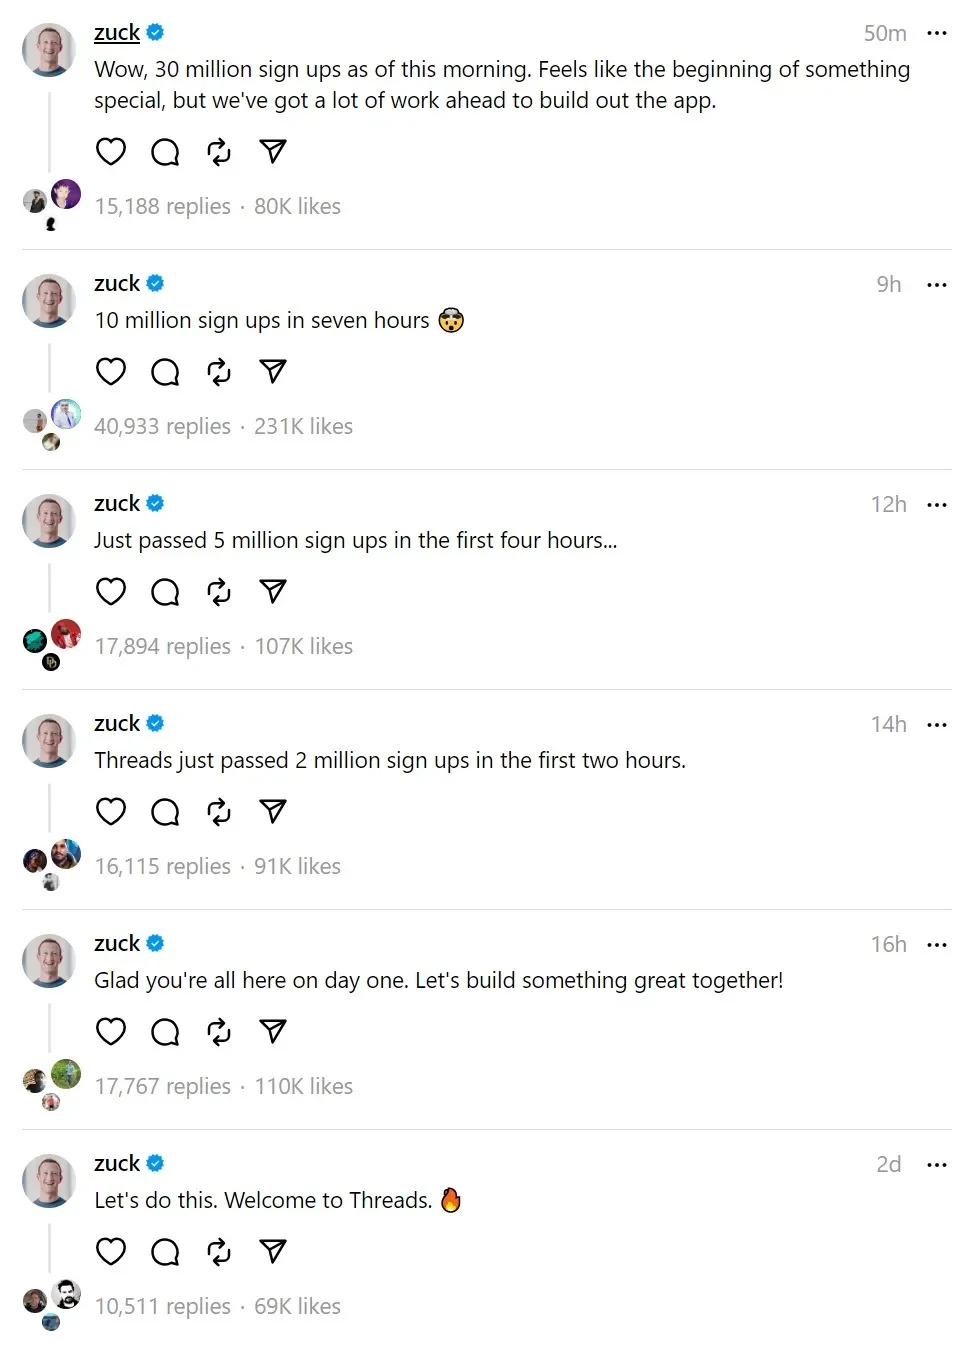Repost the 5 million sign ups thread
The height and width of the screenshot is (1359, 979).
coord(219,592)
